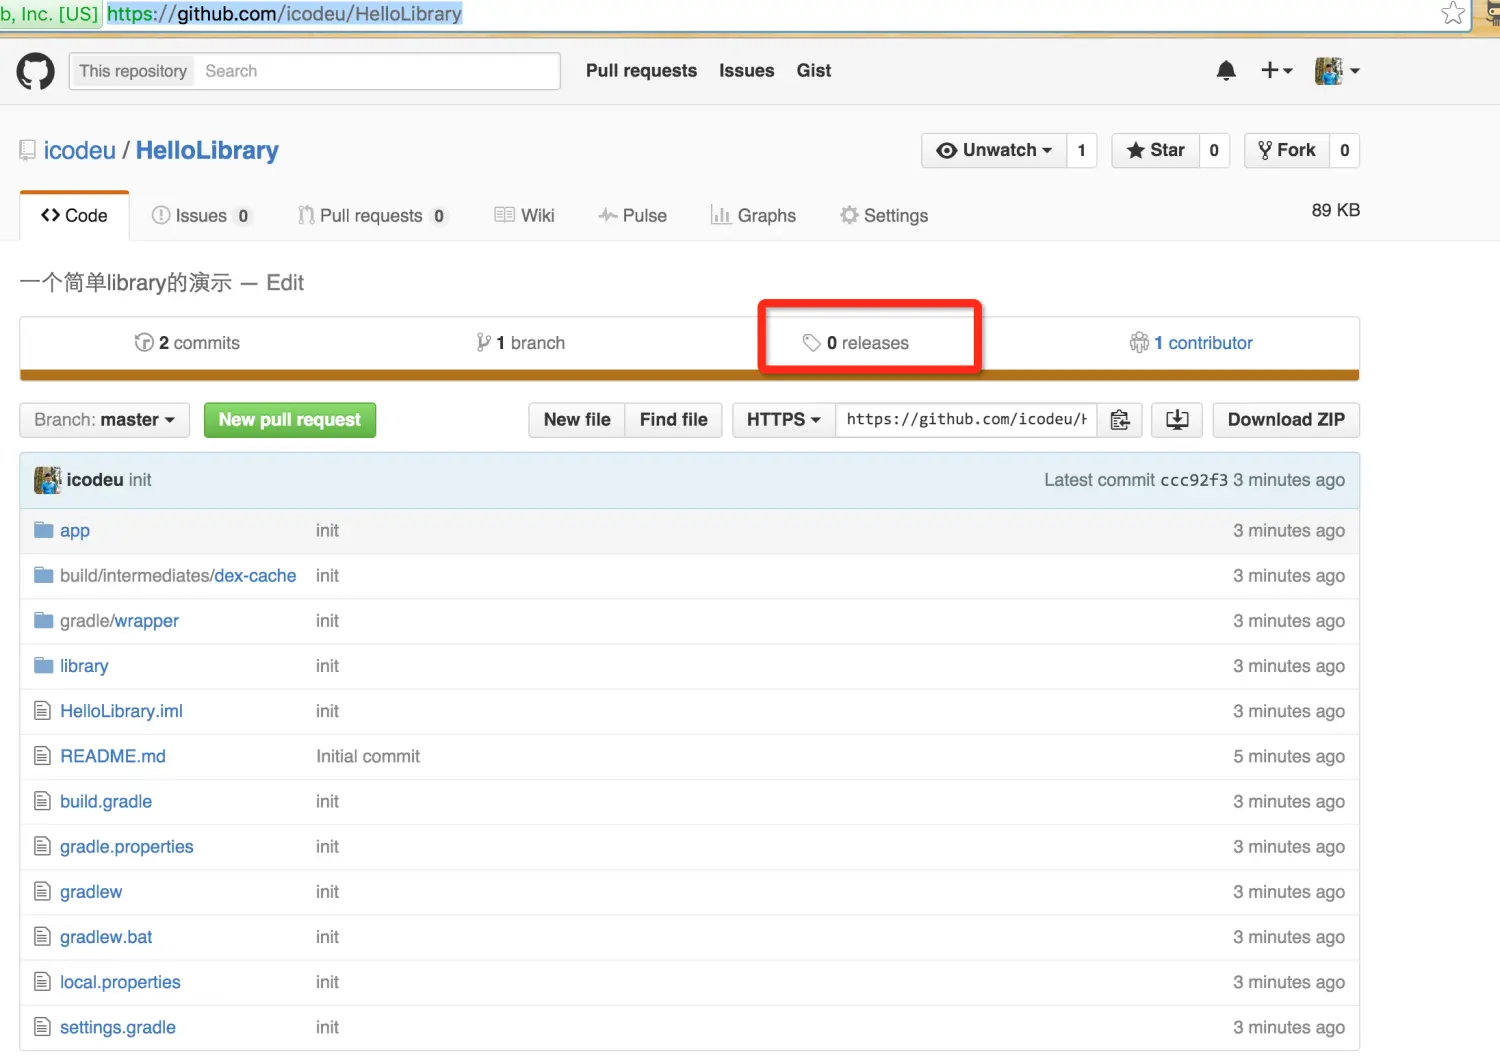1500x1058 pixels.
Task: Open the Branch: master dropdown
Action: pyautogui.click(x=104, y=420)
